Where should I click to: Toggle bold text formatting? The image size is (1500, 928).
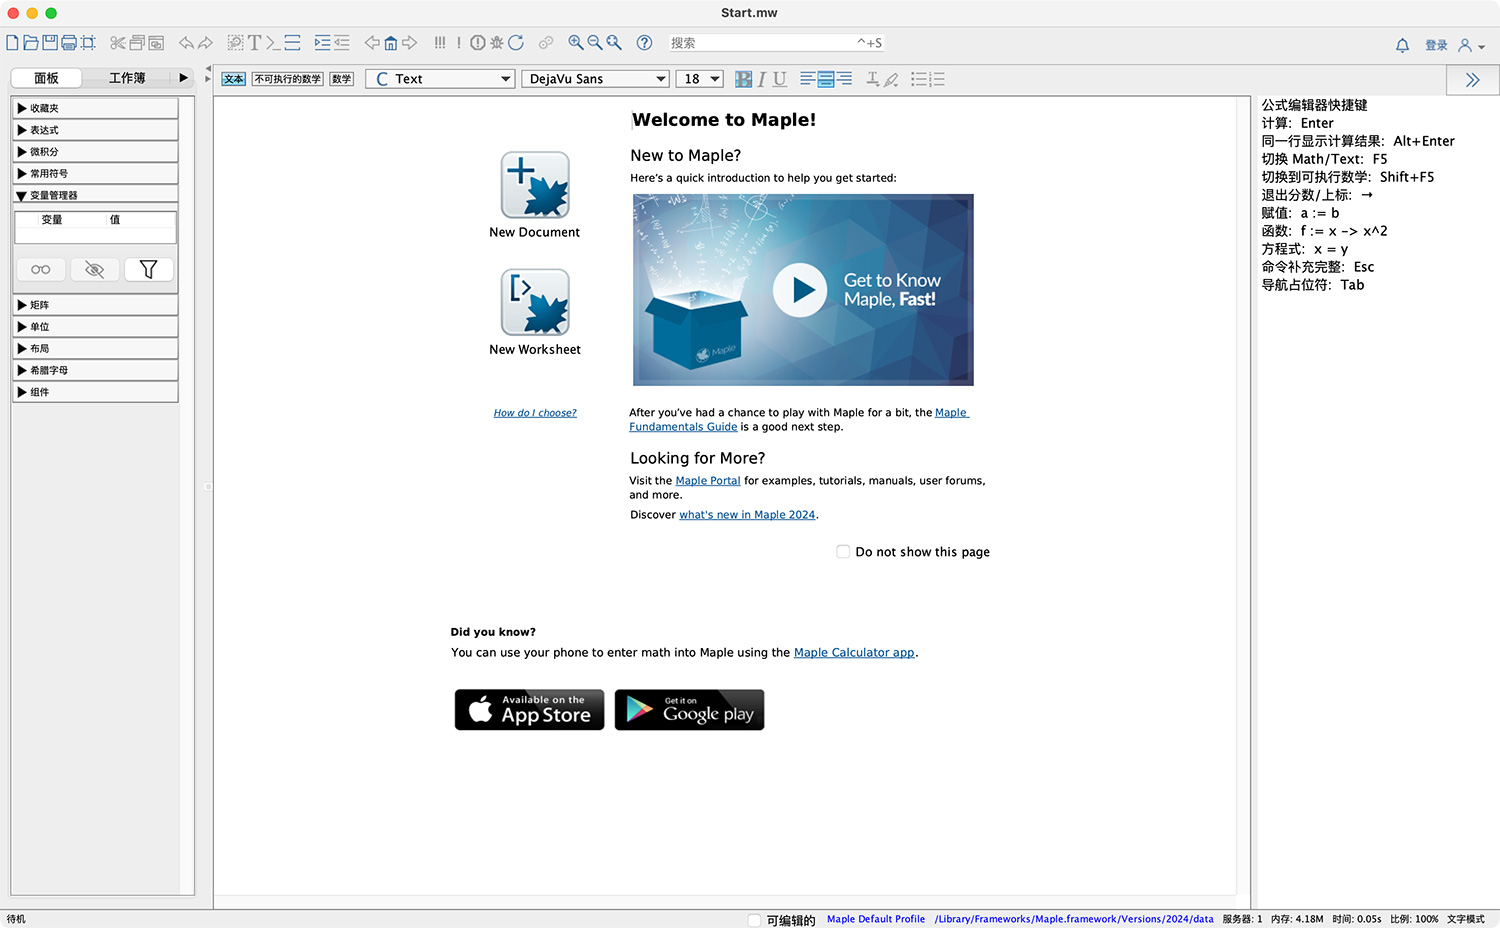coord(743,79)
